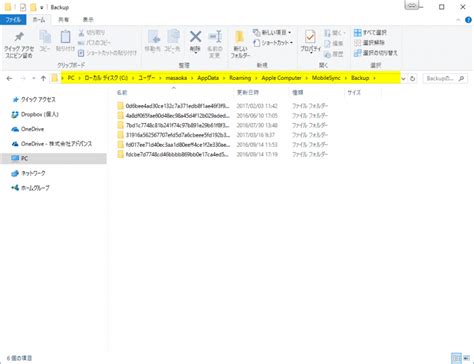Click the Refresh button

[412, 79]
